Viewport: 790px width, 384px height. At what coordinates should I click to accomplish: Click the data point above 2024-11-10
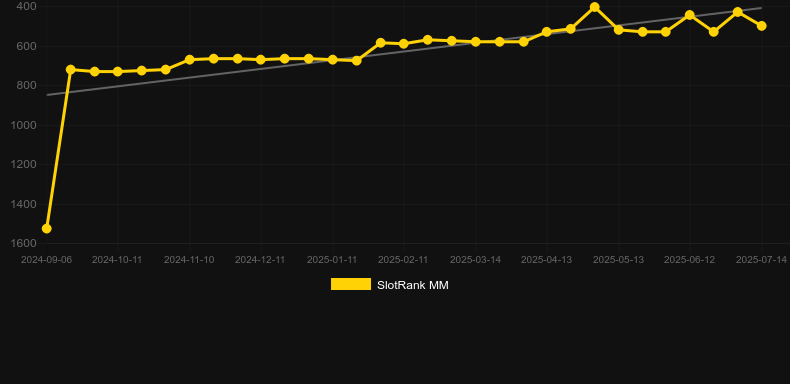(x=189, y=59)
